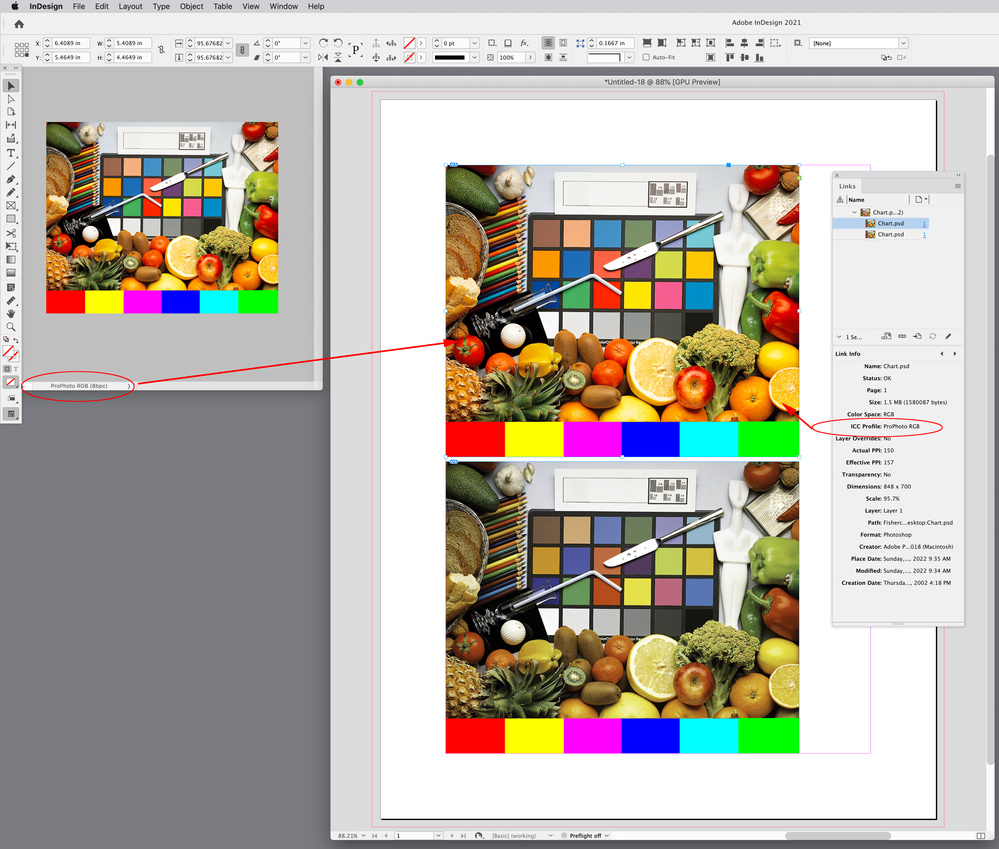Collapse the Chart.p...2) group in Links panel
Viewport: 999px width, 849px height.
(x=854, y=212)
